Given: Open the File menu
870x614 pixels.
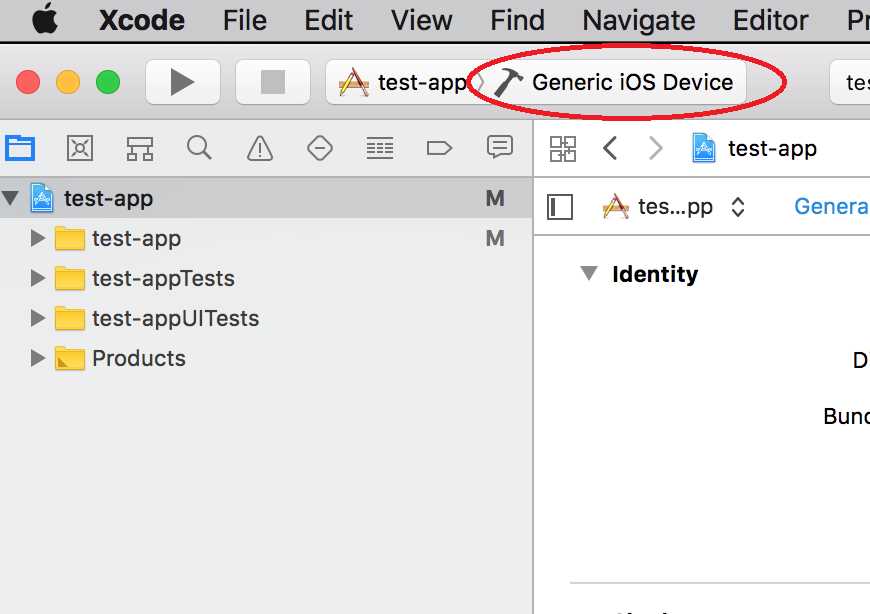Looking at the screenshot, I should [245, 21].
